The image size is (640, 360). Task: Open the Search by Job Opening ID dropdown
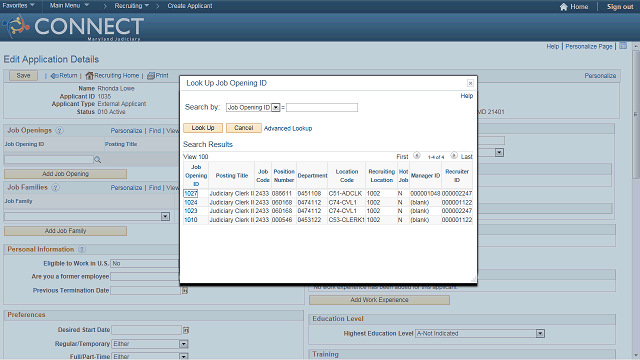point(276,107)
